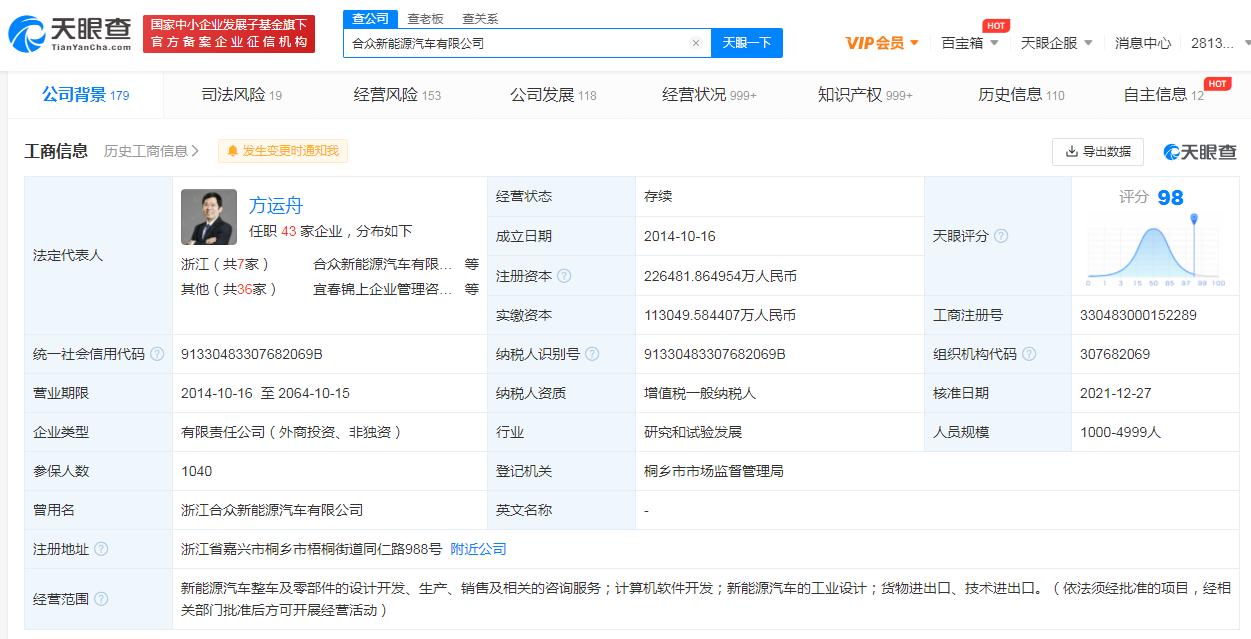1251x639 pixels.
Task: Click help icon next to 天眼评分
Action: (x=1001, y=236)
